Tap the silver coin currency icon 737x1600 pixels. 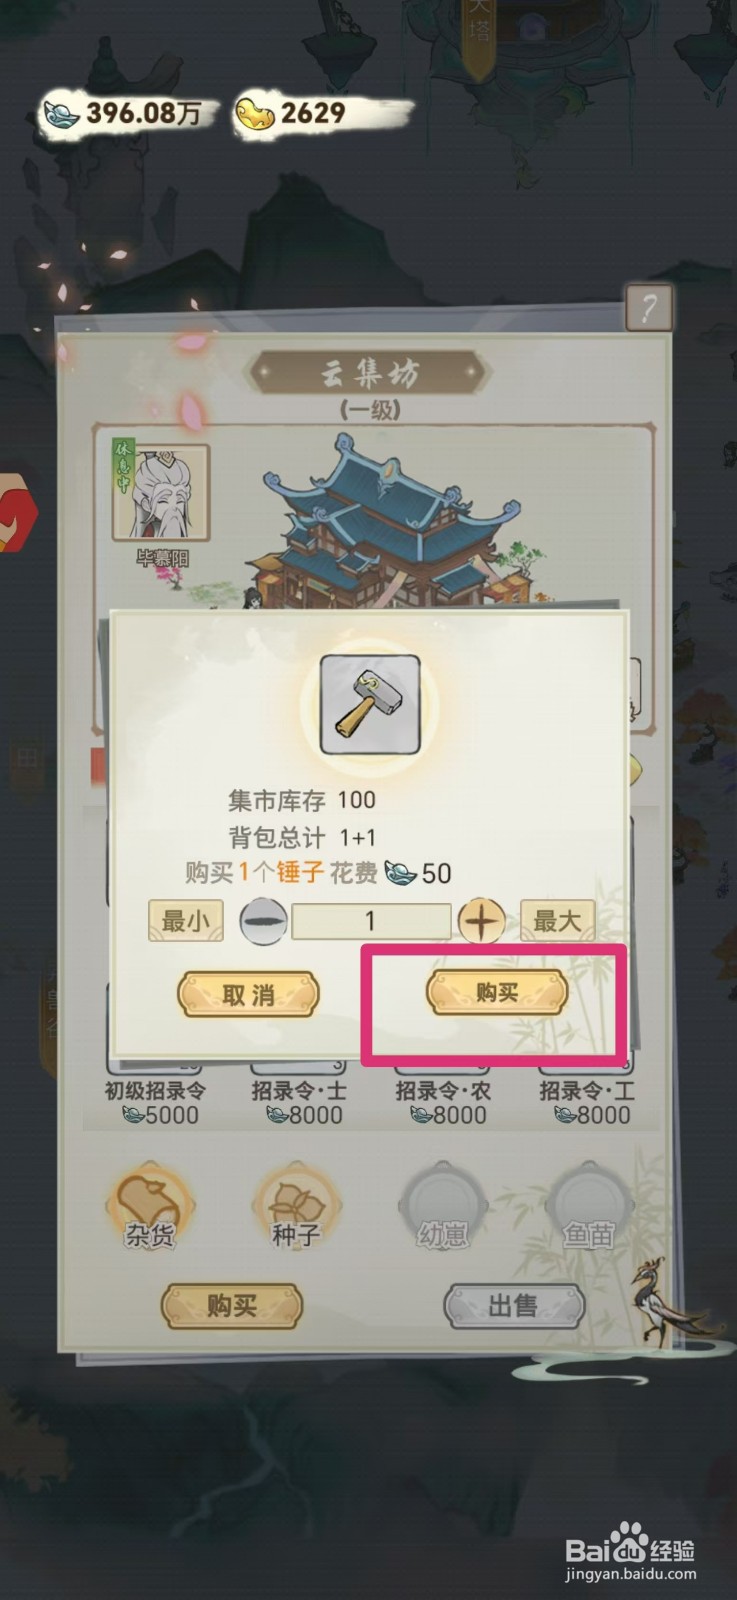click(60, 114)
